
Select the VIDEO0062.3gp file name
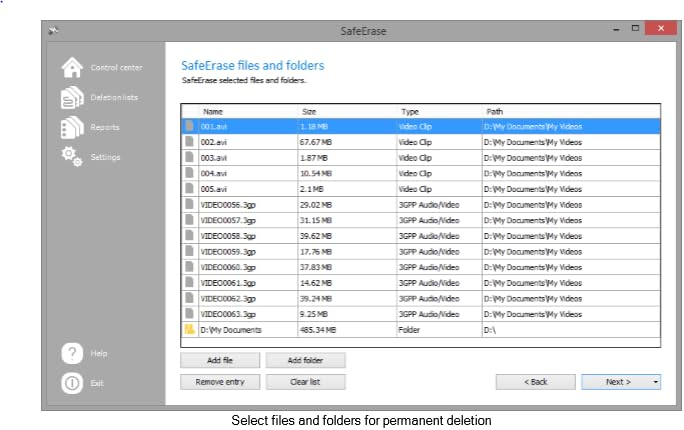click(228, 299)
